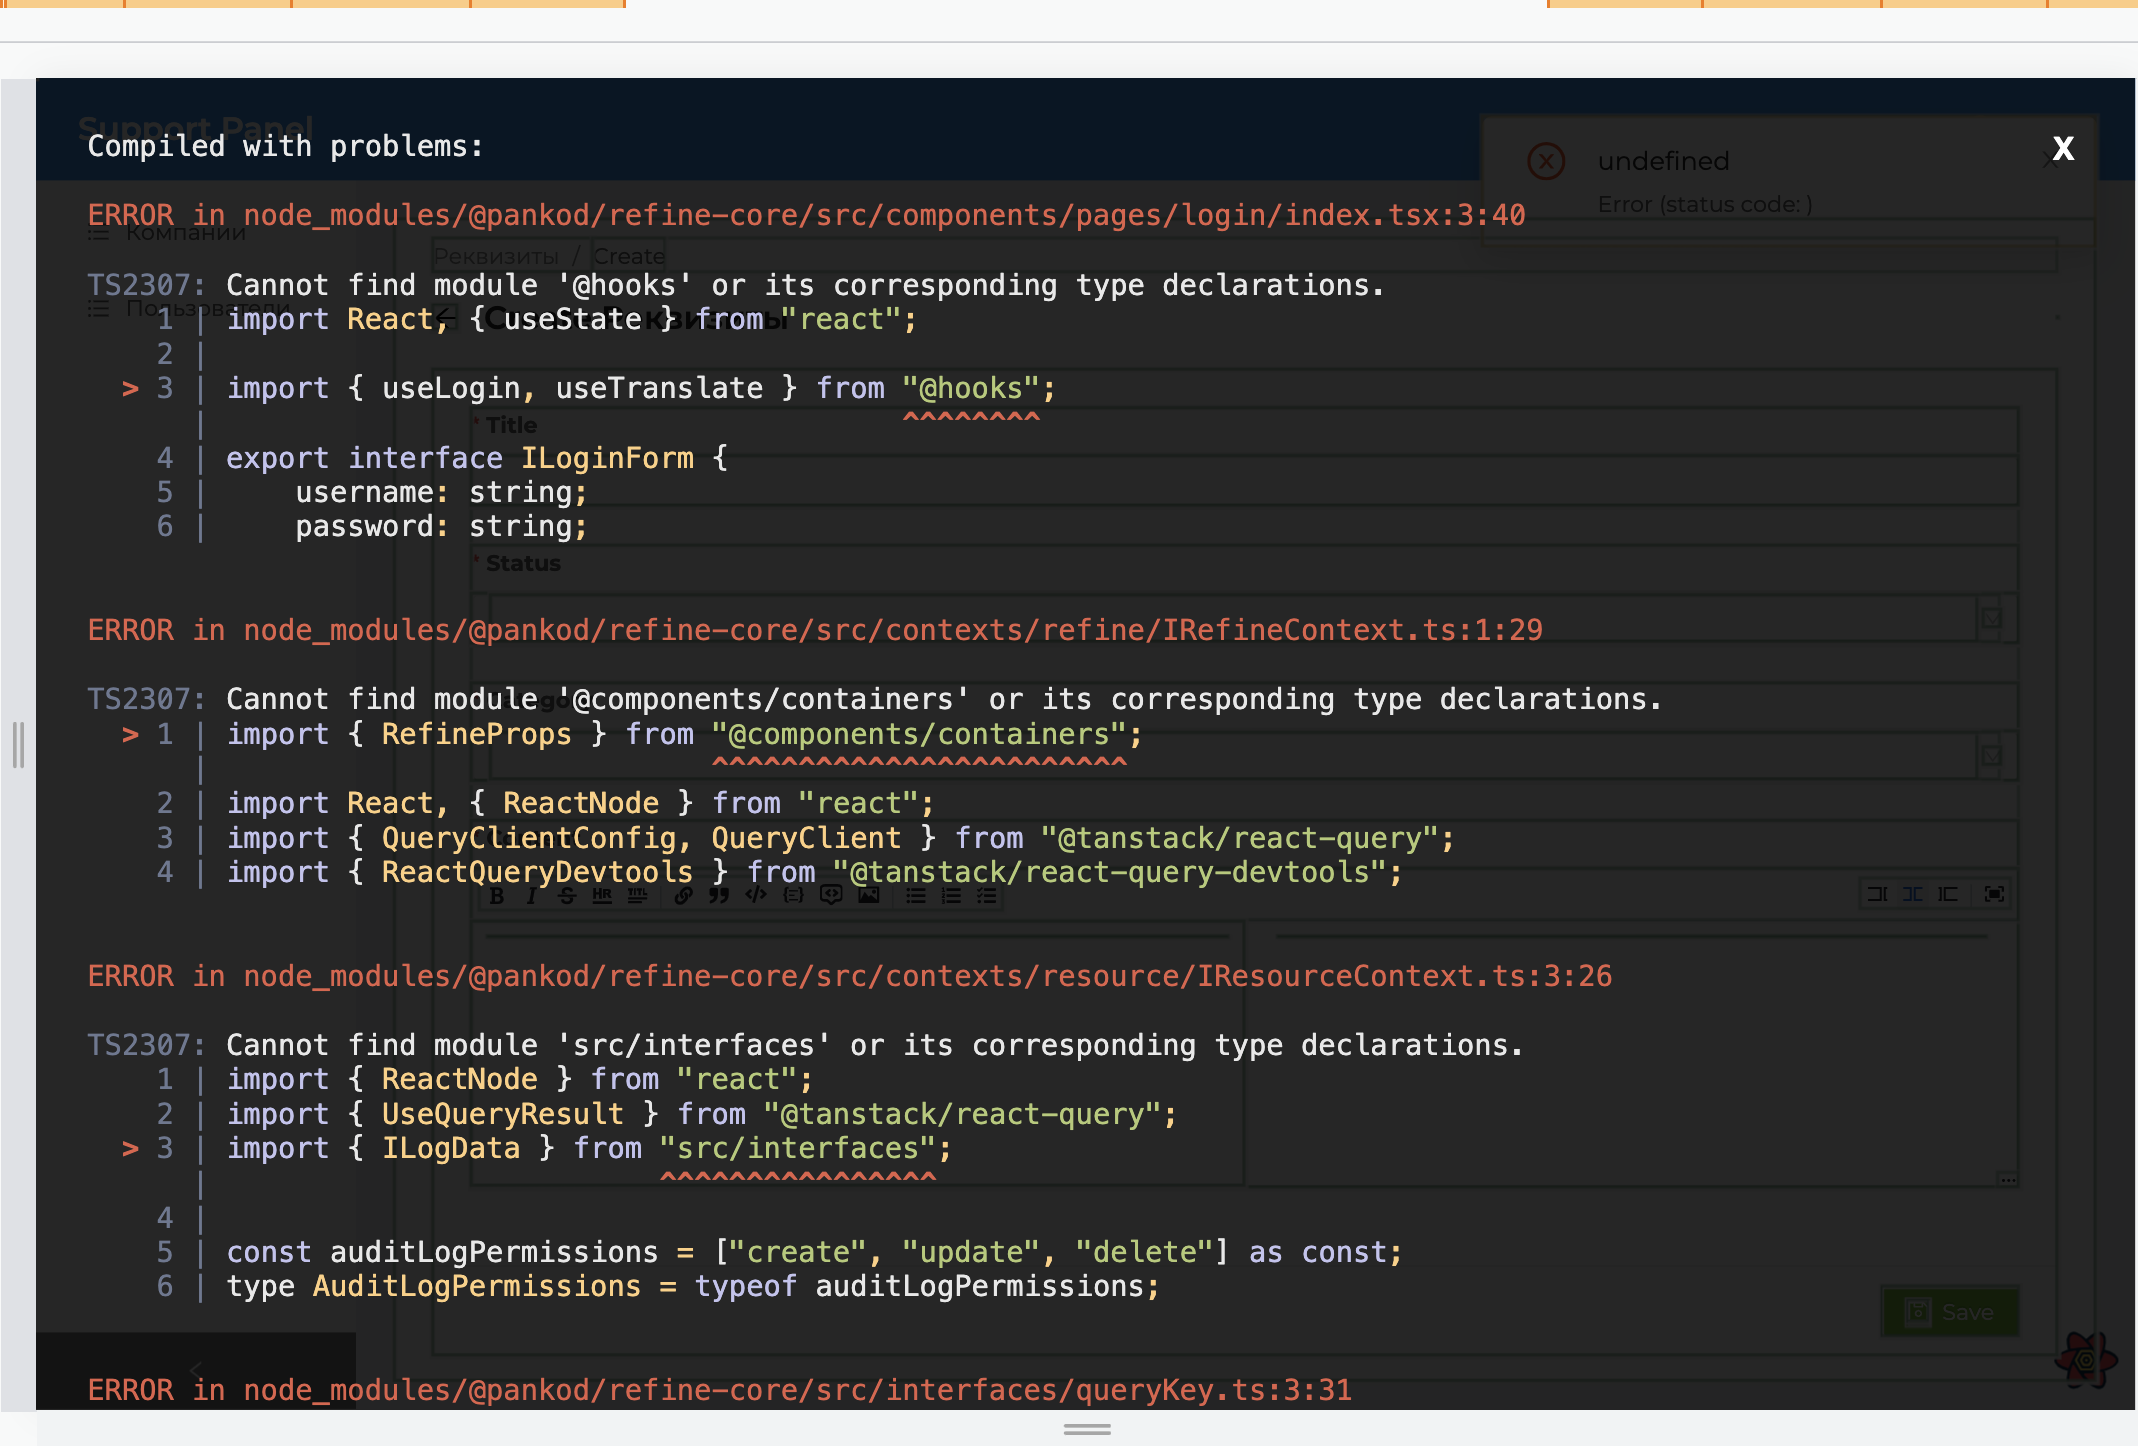The width and height of the screenshot is (2138, 1446).
Task: Click the dimmed Save button
Action: (x=1949, y=1312)
